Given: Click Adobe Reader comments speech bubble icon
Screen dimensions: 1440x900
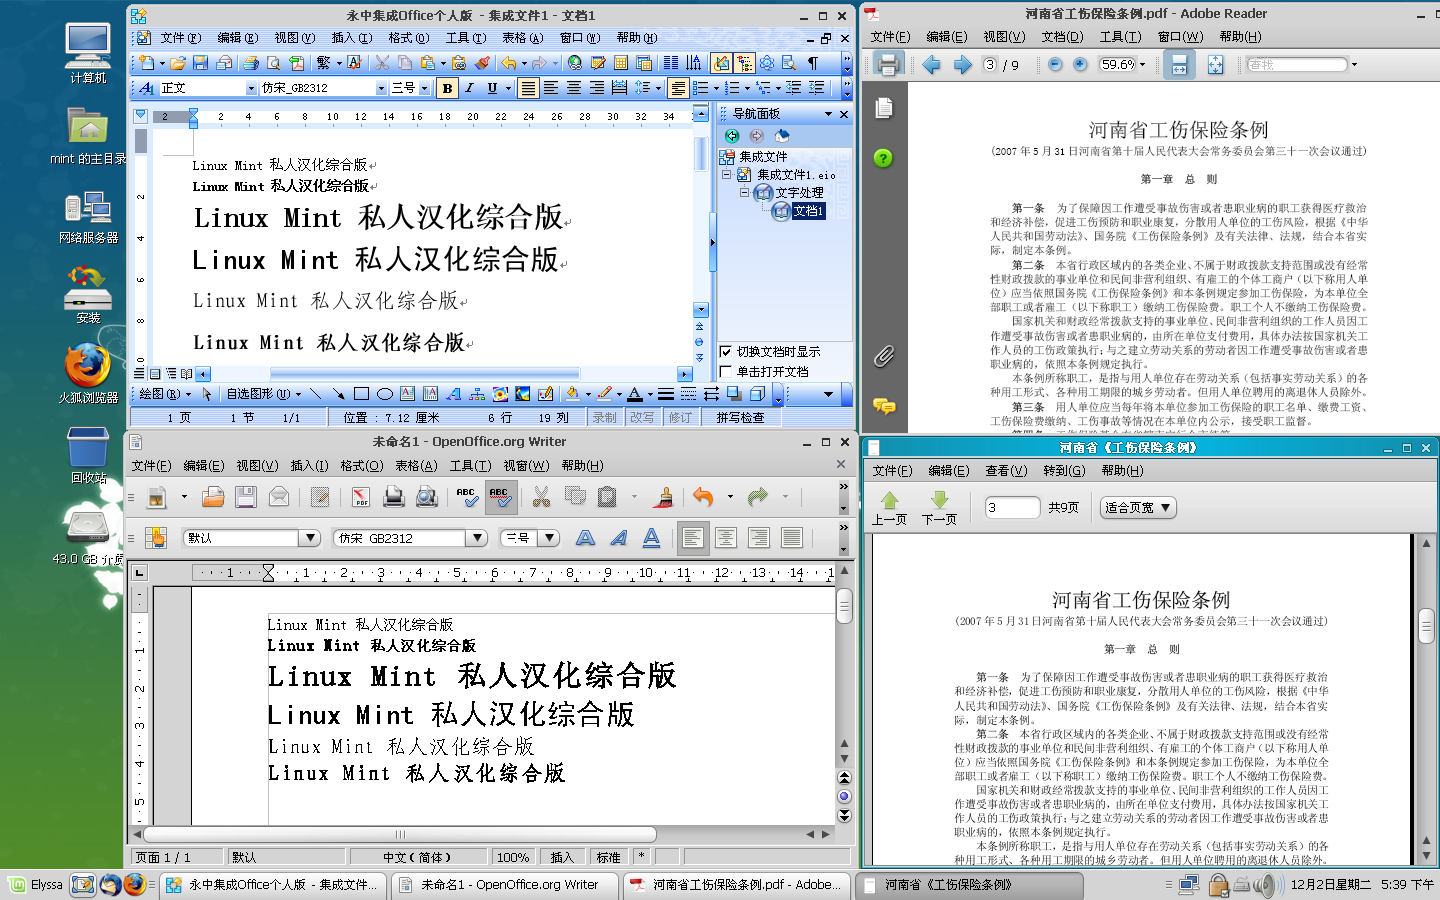Looking at the screenshot, I should tap(884, 406).
